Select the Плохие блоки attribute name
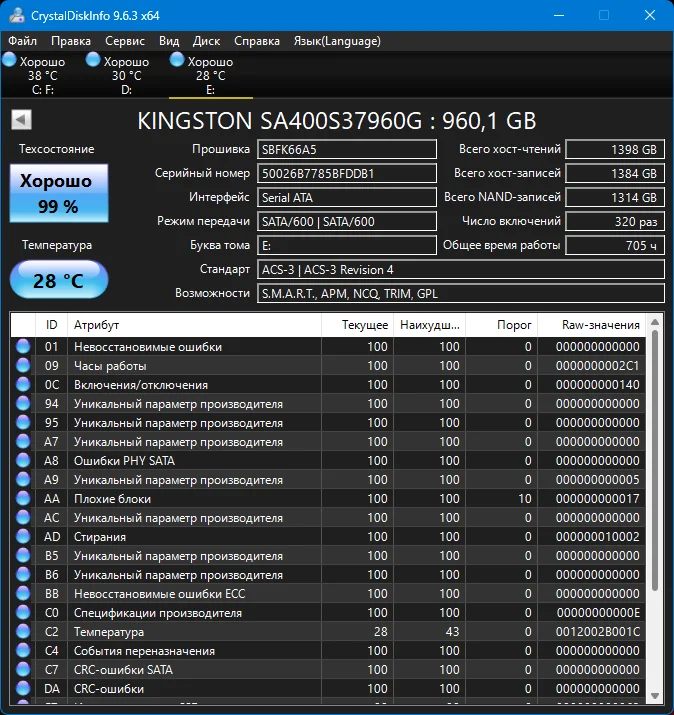Screen dimensions: 674x715 point(112,499)
